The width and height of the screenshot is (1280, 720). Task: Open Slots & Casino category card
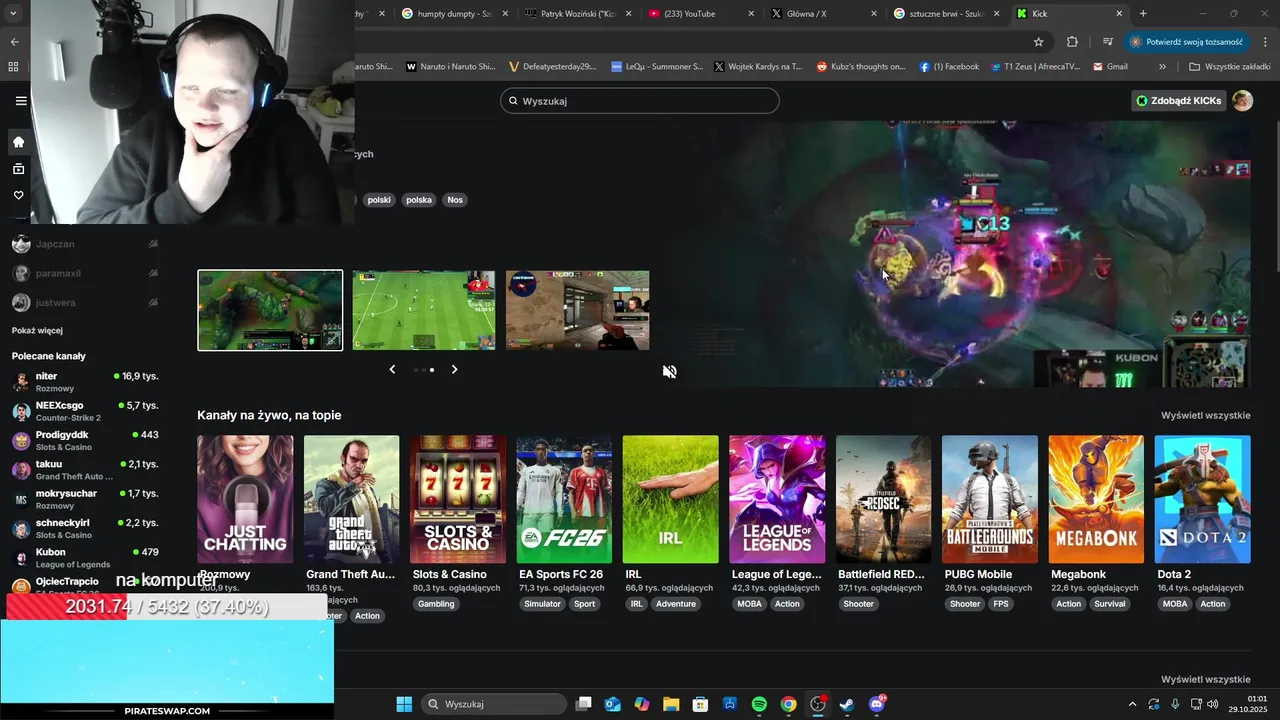click(458, 499)
